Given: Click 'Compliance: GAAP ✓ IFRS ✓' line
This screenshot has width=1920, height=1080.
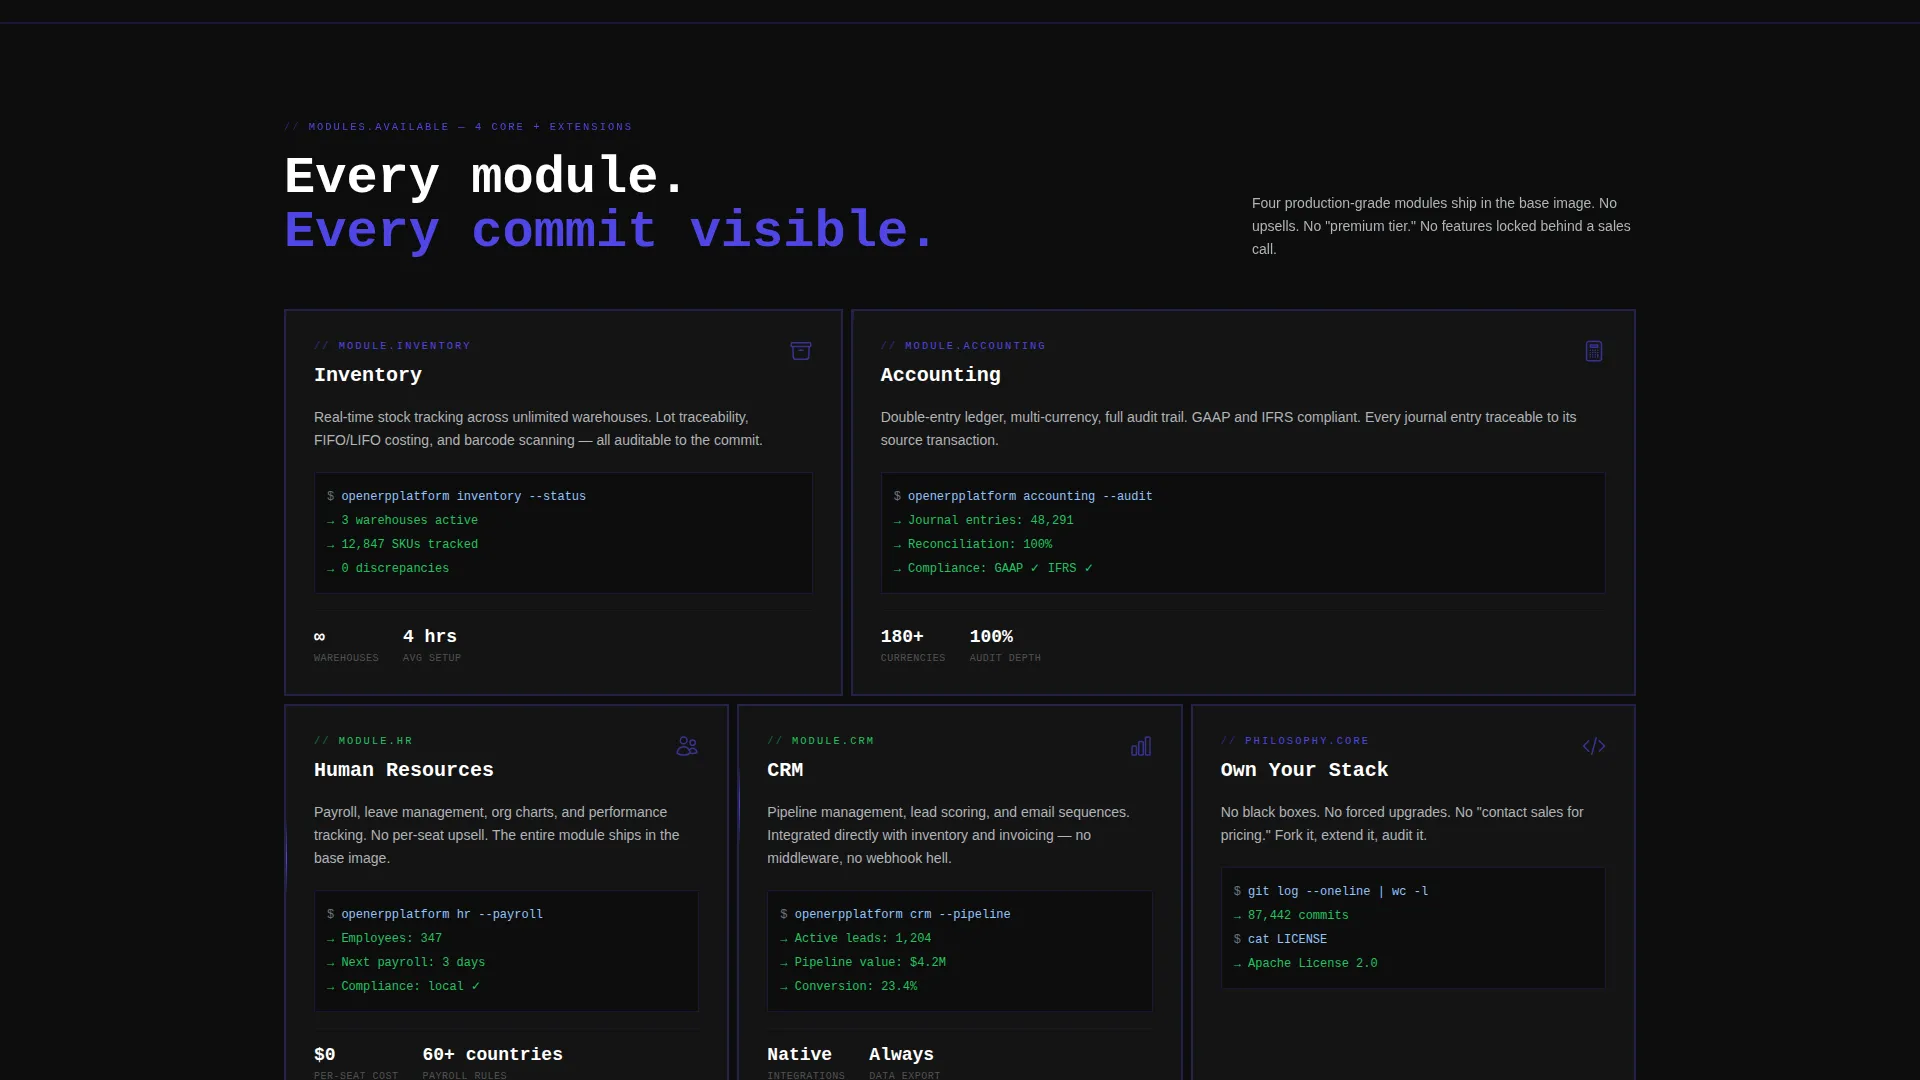Looking at the screenshot, I should click(x=1000, y=568).
